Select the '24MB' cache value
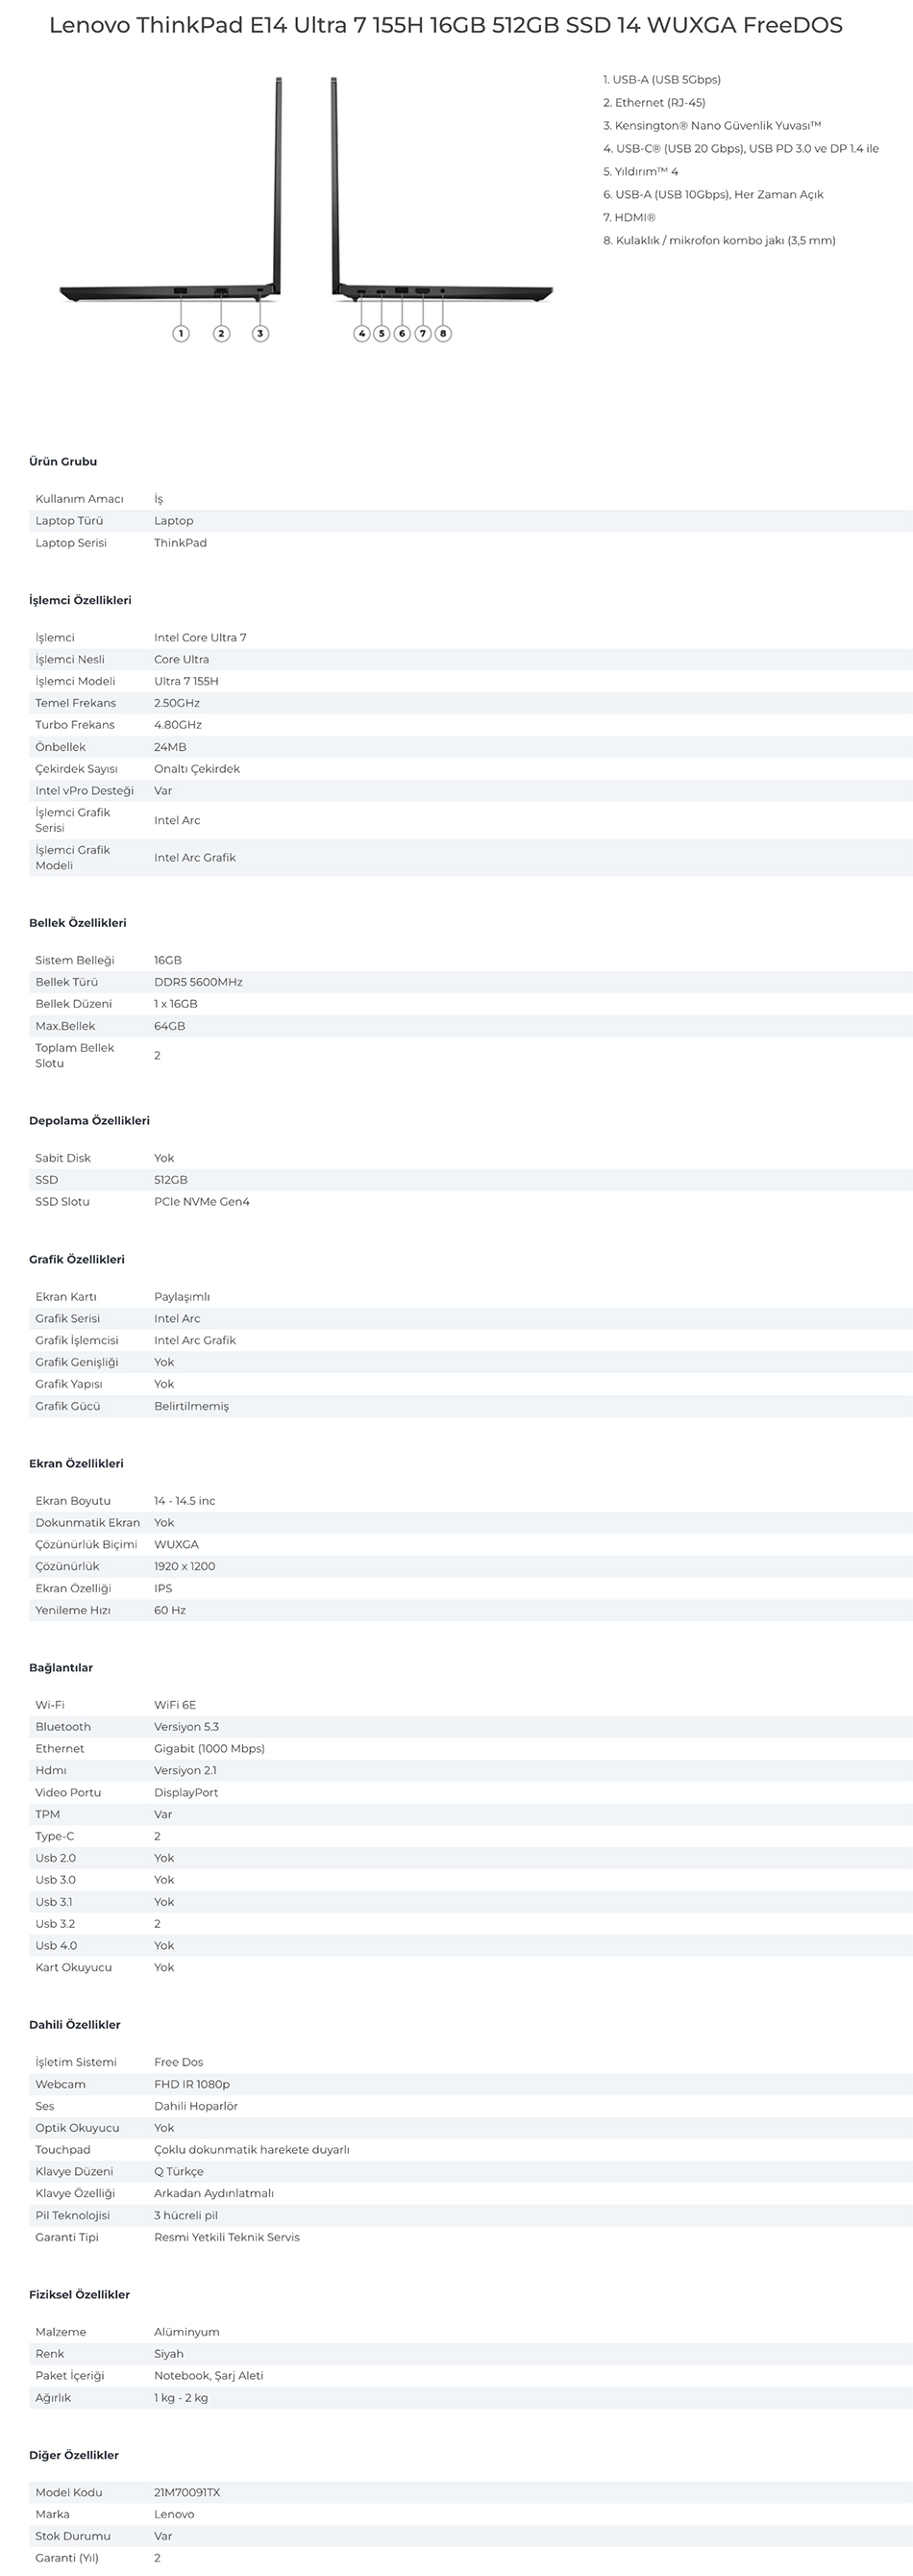Screen dimensions: 913x2576 [170, 748]
